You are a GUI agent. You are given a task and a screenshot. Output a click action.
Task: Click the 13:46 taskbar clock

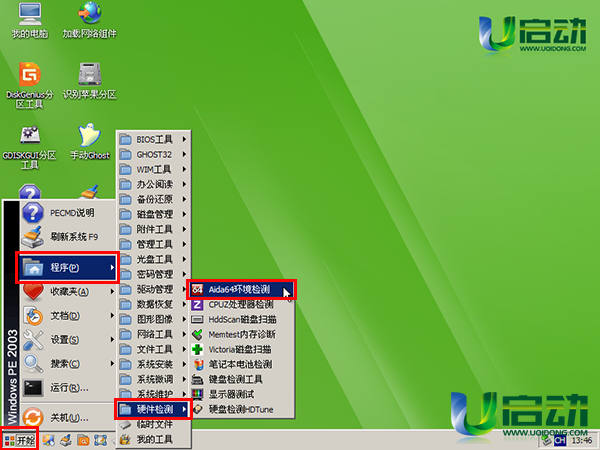582,441
